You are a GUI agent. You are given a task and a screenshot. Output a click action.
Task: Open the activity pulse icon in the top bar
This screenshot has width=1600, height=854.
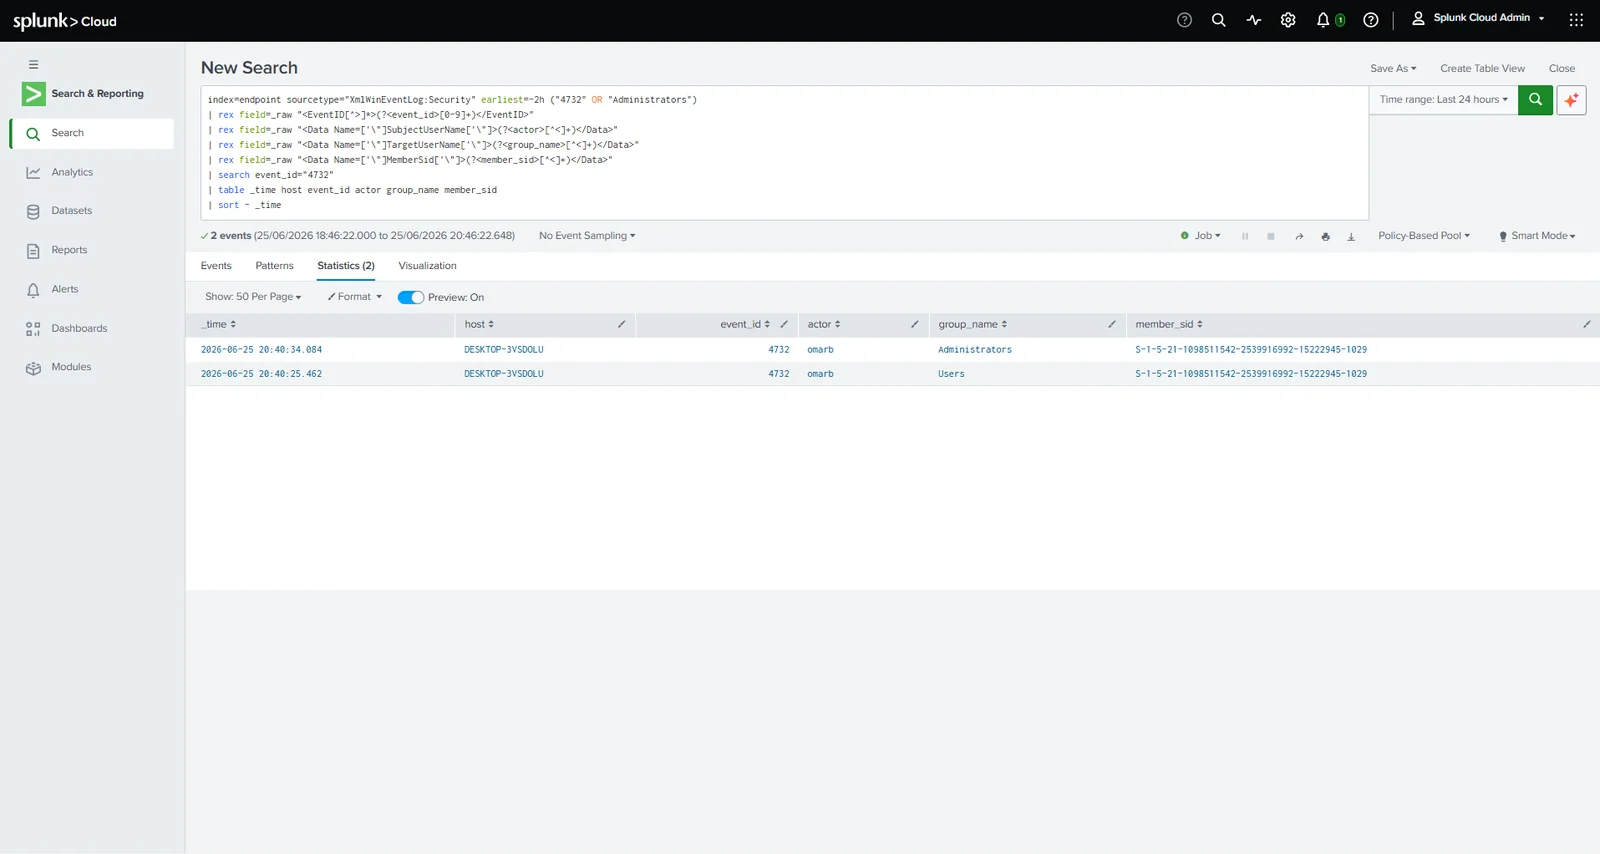[1253, 20]
